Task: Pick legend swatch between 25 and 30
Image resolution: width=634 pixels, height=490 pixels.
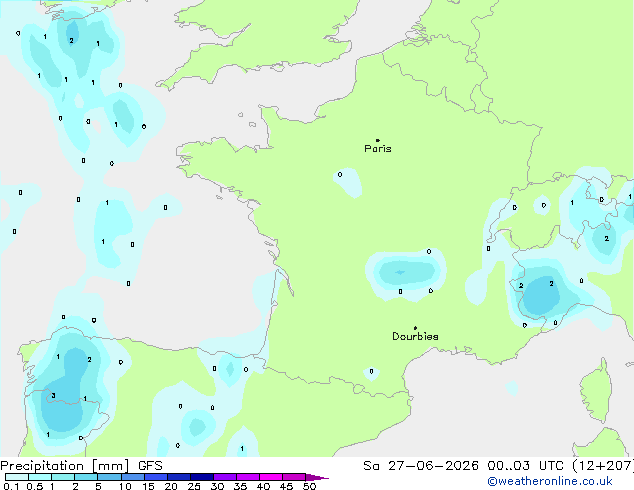Action: tap(202, 477)
